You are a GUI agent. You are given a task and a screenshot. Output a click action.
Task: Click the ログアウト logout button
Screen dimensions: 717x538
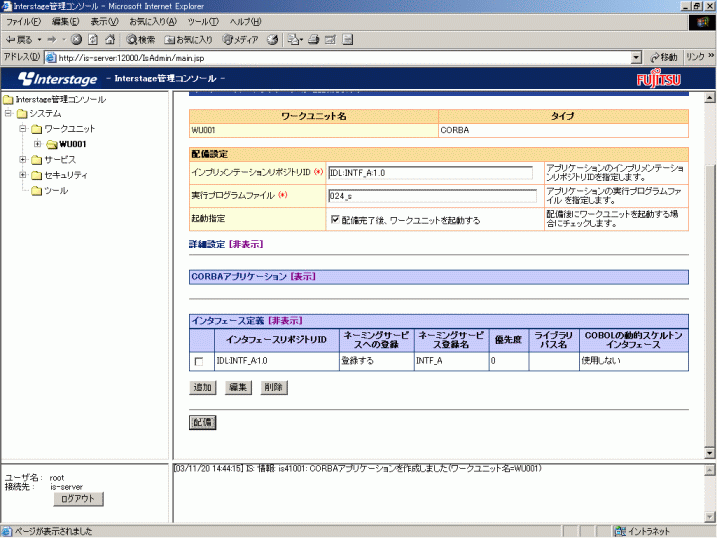coord(78,499)
